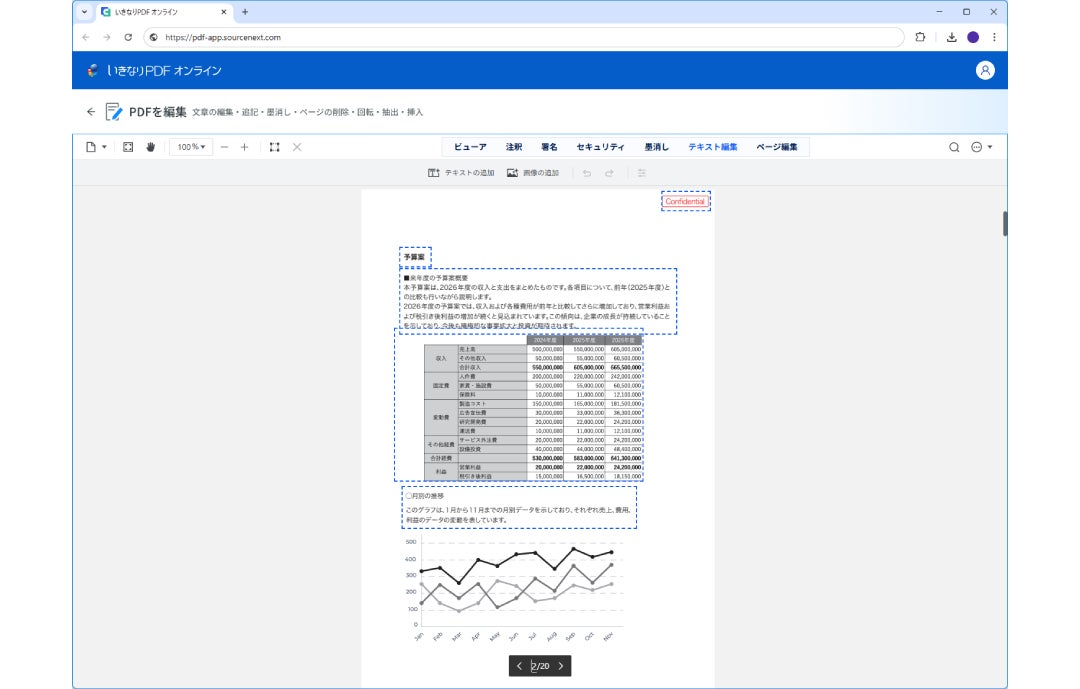Open the tab search dropdown chevron
Screen dimensions: 1080x689
[84, 12]
